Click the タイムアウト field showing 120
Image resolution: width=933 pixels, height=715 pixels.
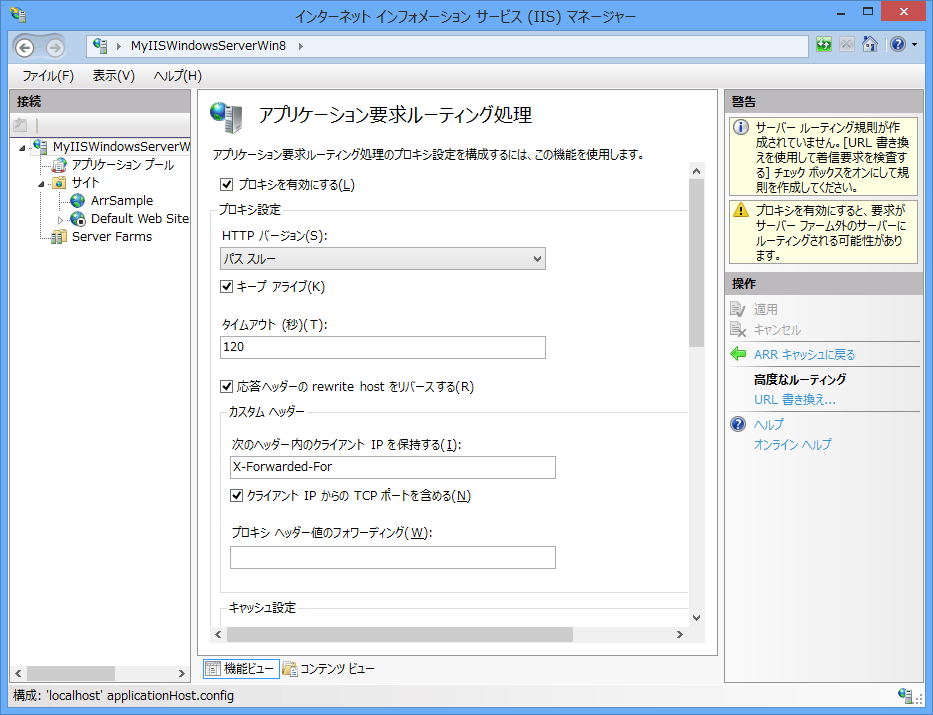[x=383, y=347]
